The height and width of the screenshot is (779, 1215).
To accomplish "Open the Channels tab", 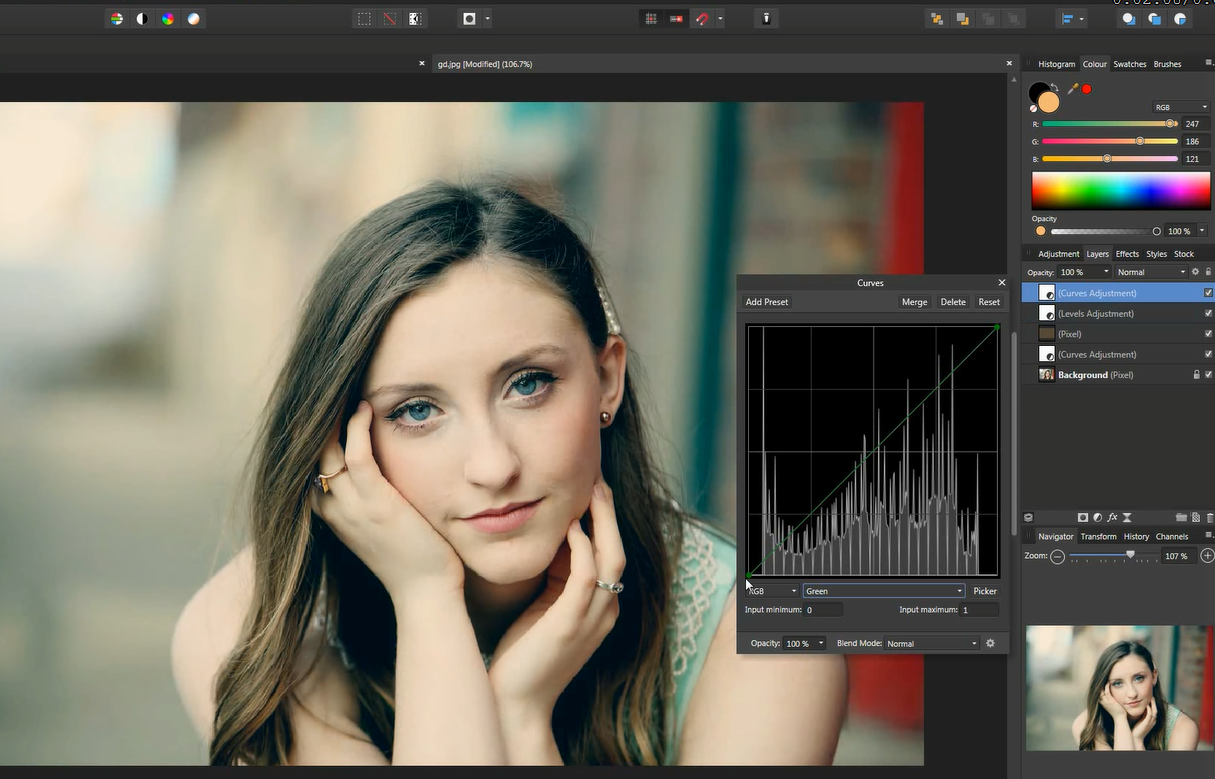I will pyautogui.click(x=1172, y=536).
